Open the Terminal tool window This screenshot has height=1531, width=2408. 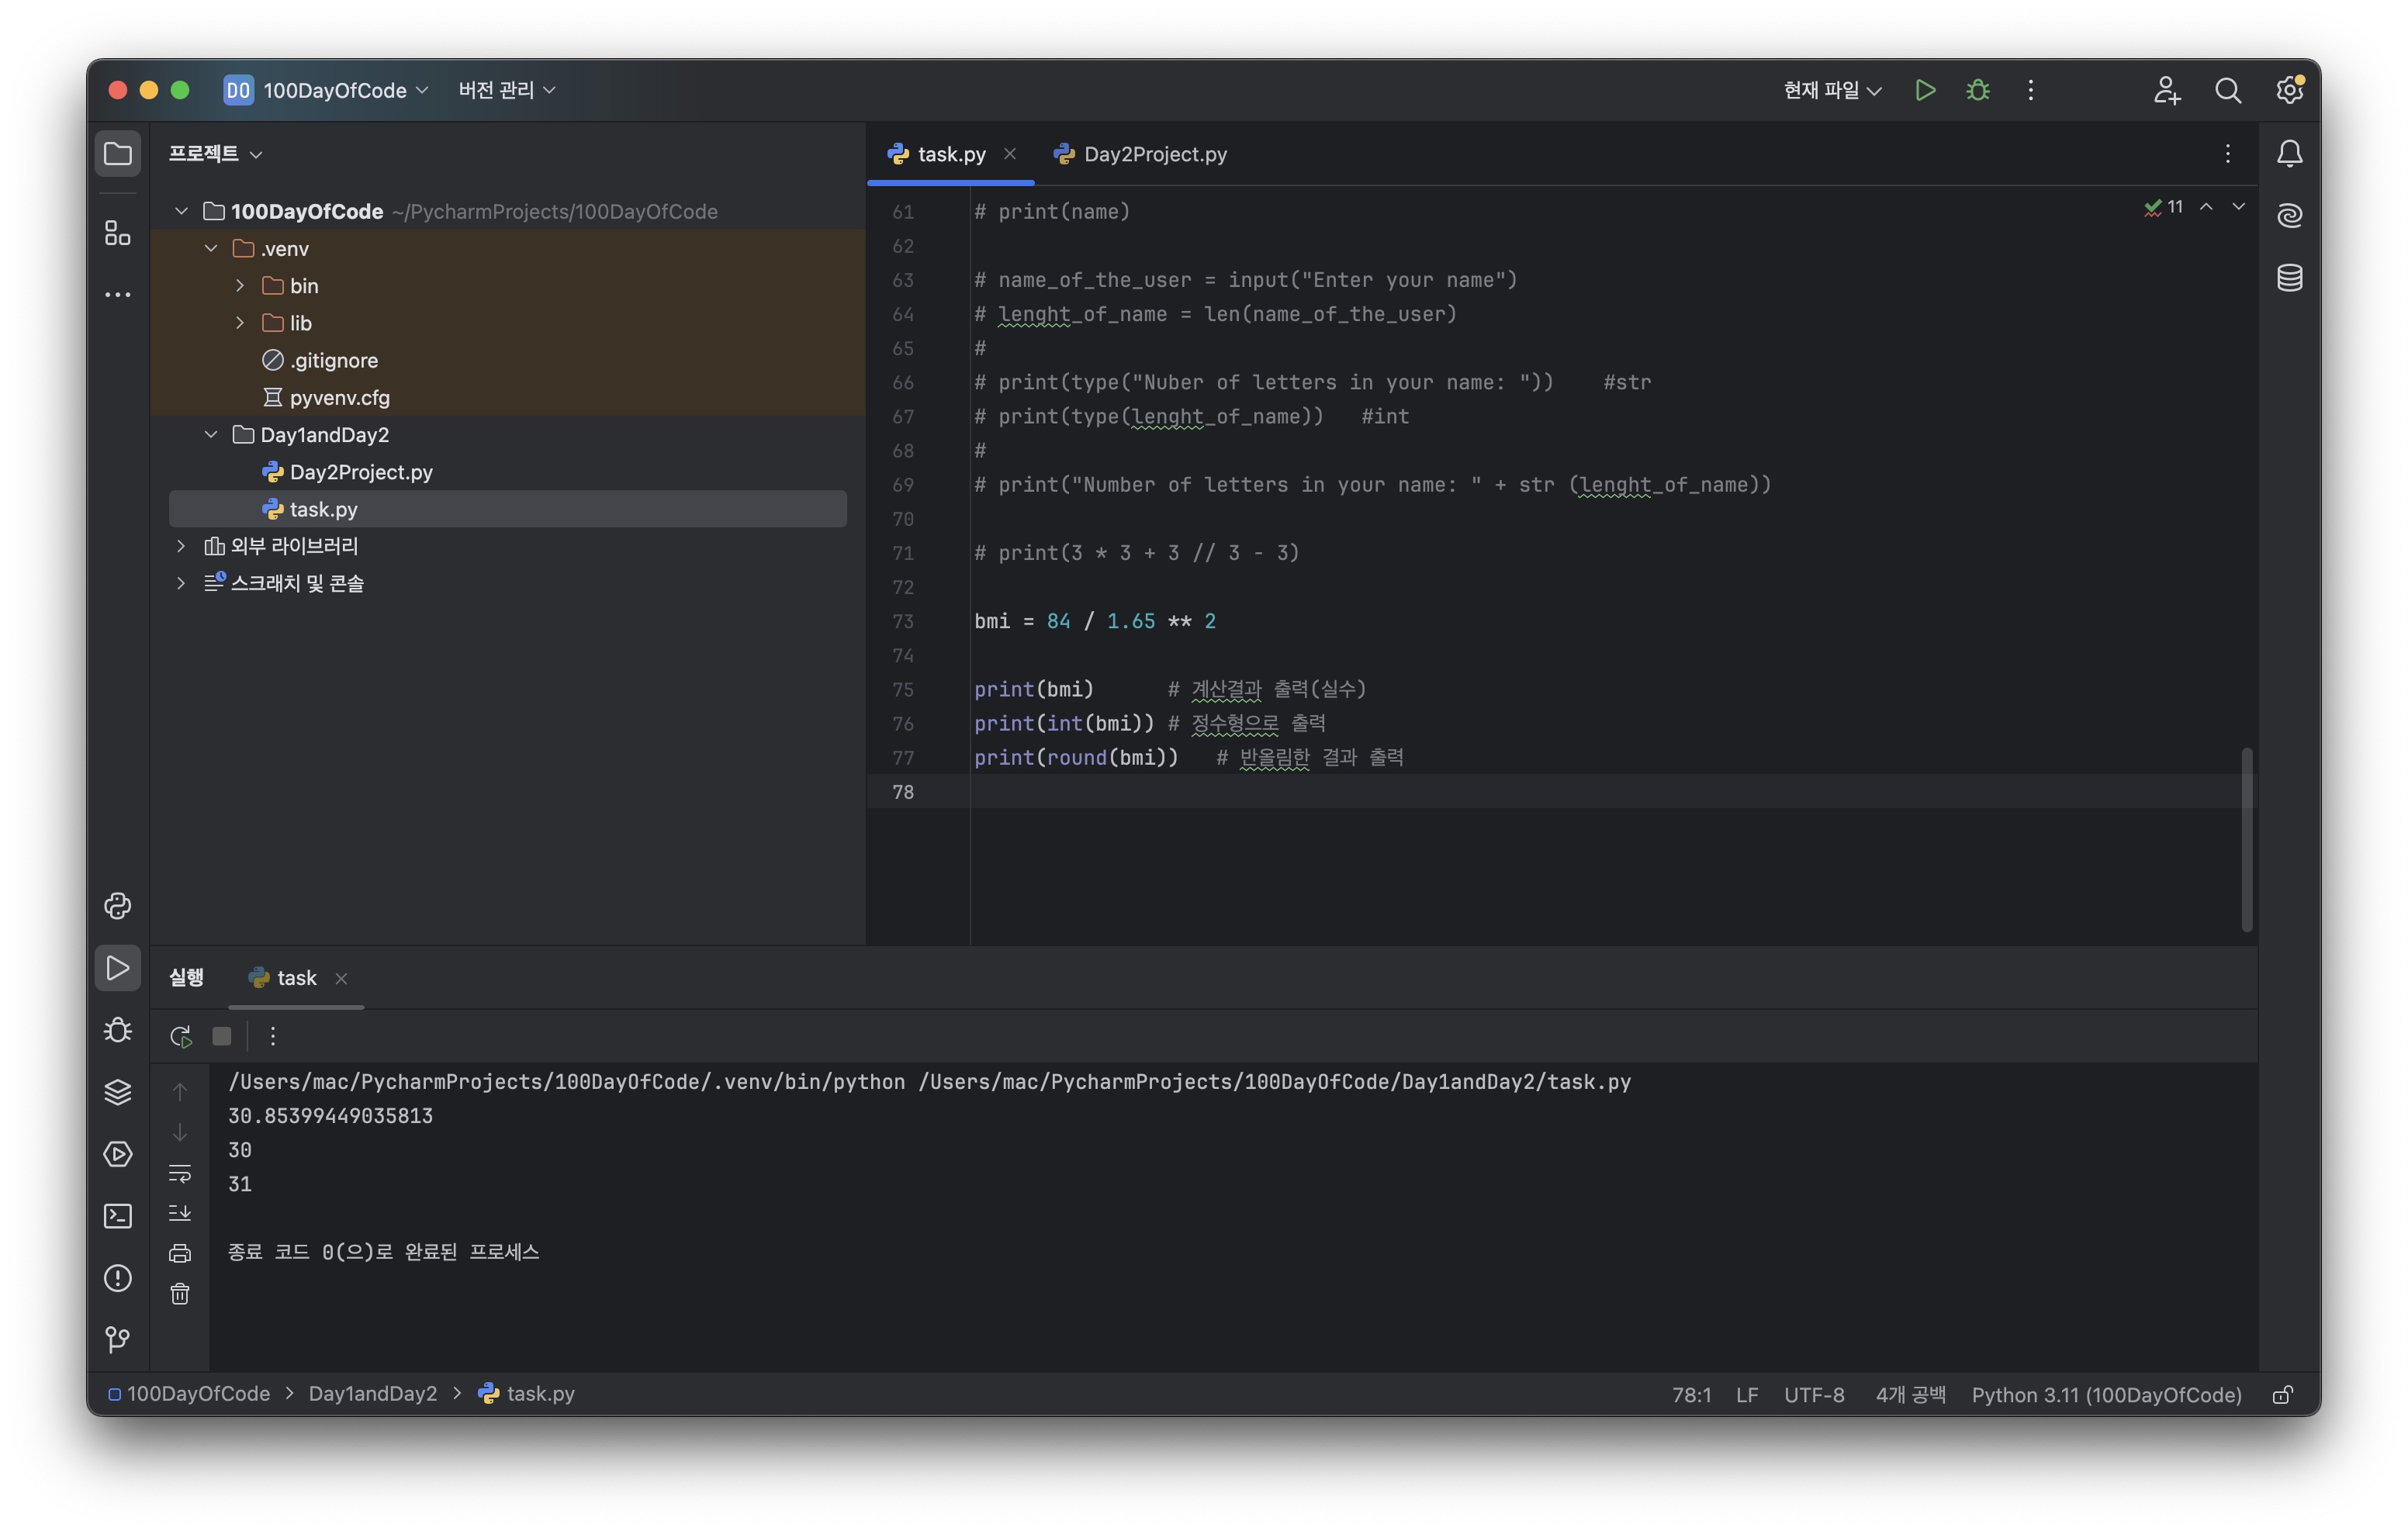point(117,1215)
